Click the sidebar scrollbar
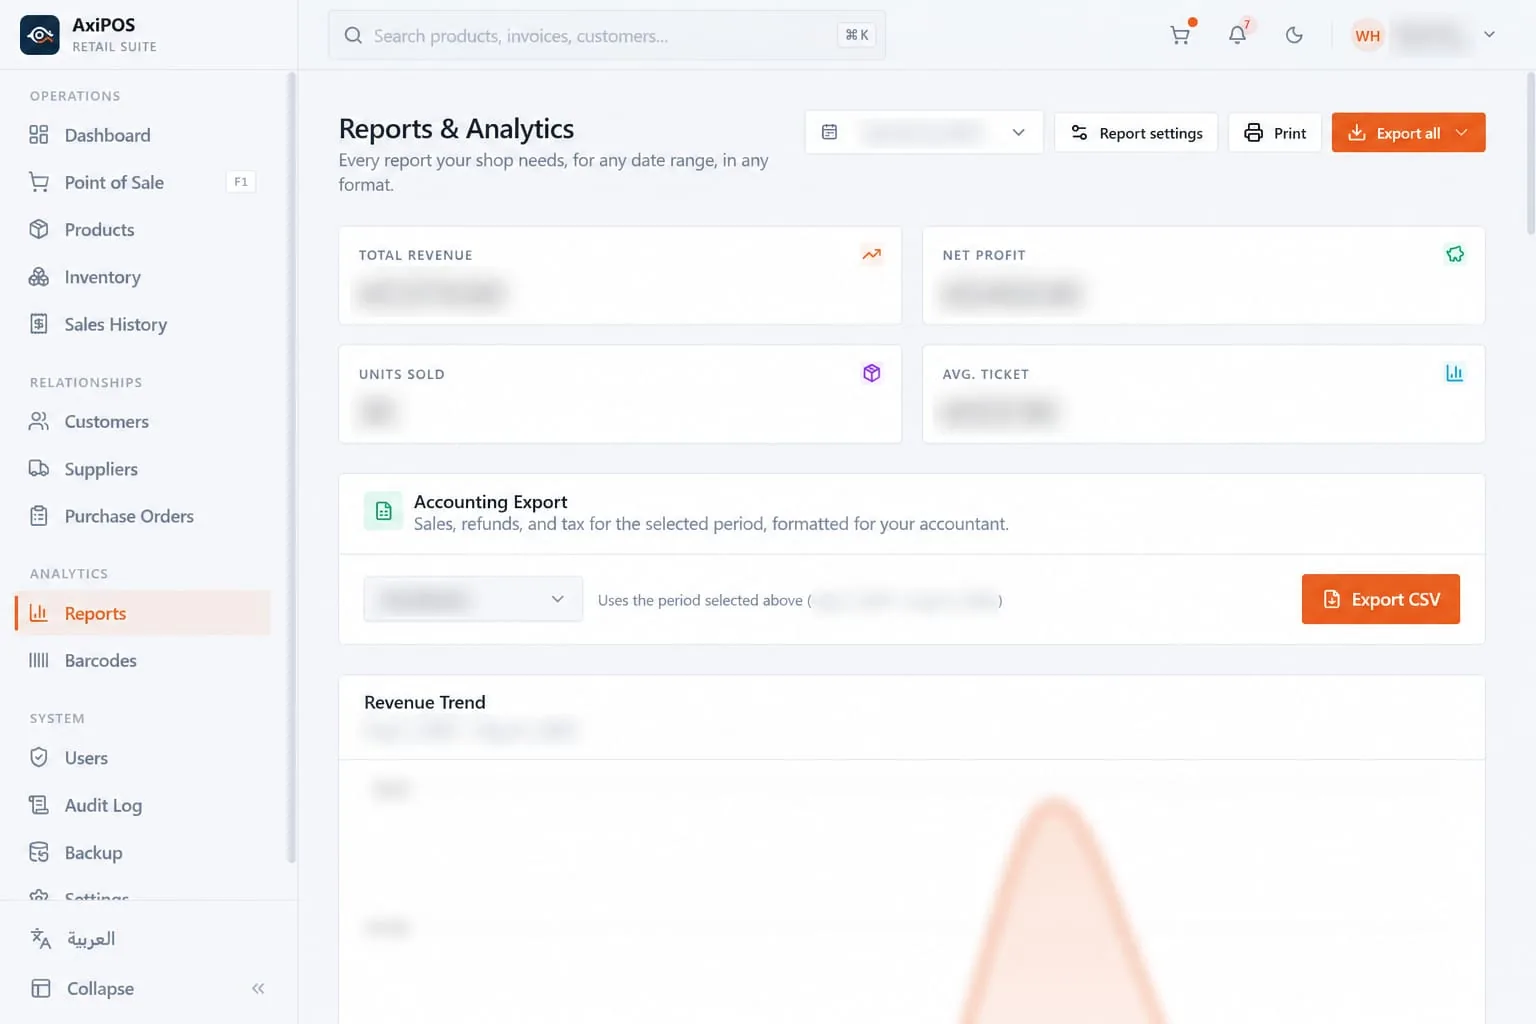Viewport: 1536px width, 1024px height. [291, 467]
